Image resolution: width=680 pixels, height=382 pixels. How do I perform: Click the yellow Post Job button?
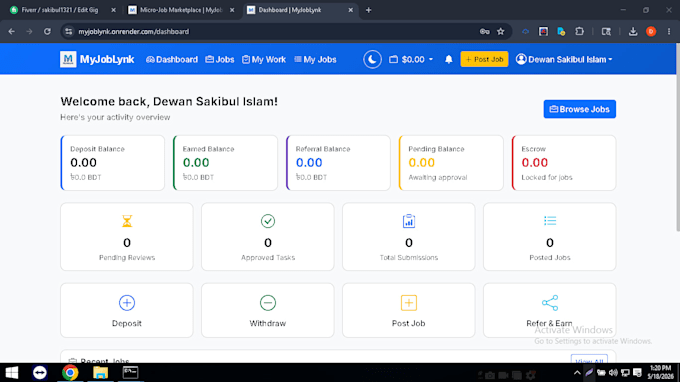(x=484, y=59)
